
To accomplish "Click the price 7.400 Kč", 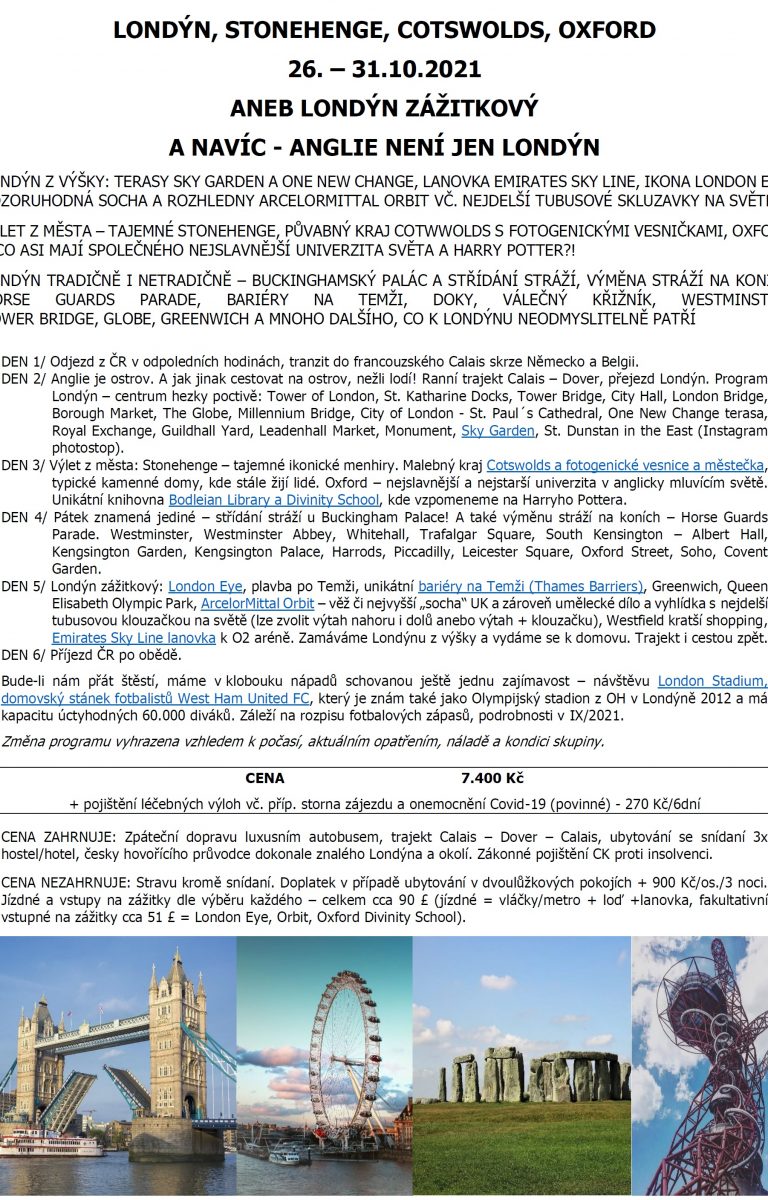I will pos(492,778).
